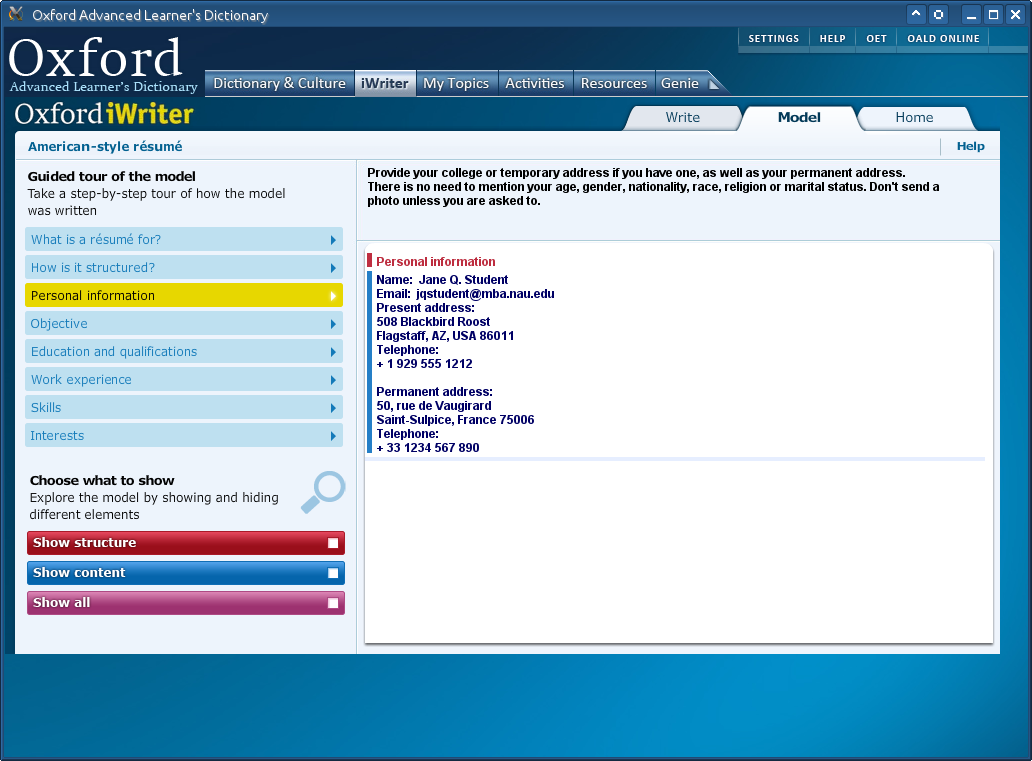Open the Dictionary & Culture tab

pos(280,84)
